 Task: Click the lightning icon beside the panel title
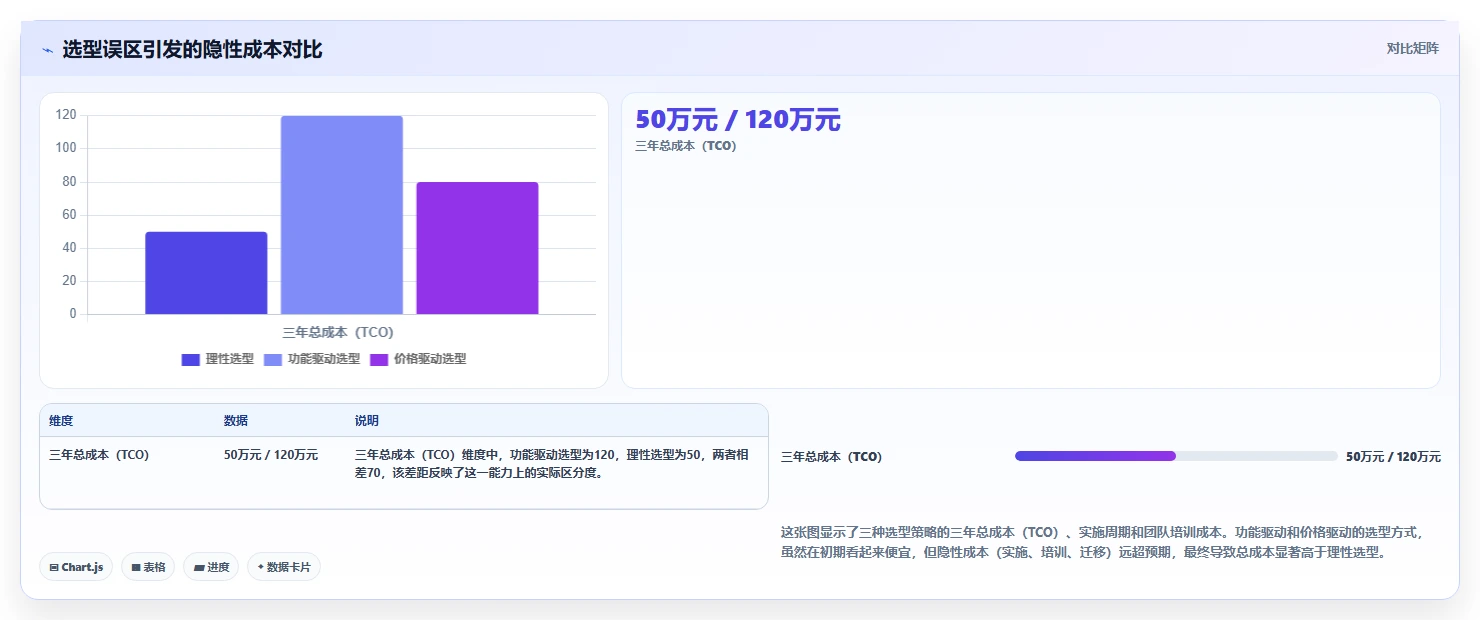pos(47,49)
